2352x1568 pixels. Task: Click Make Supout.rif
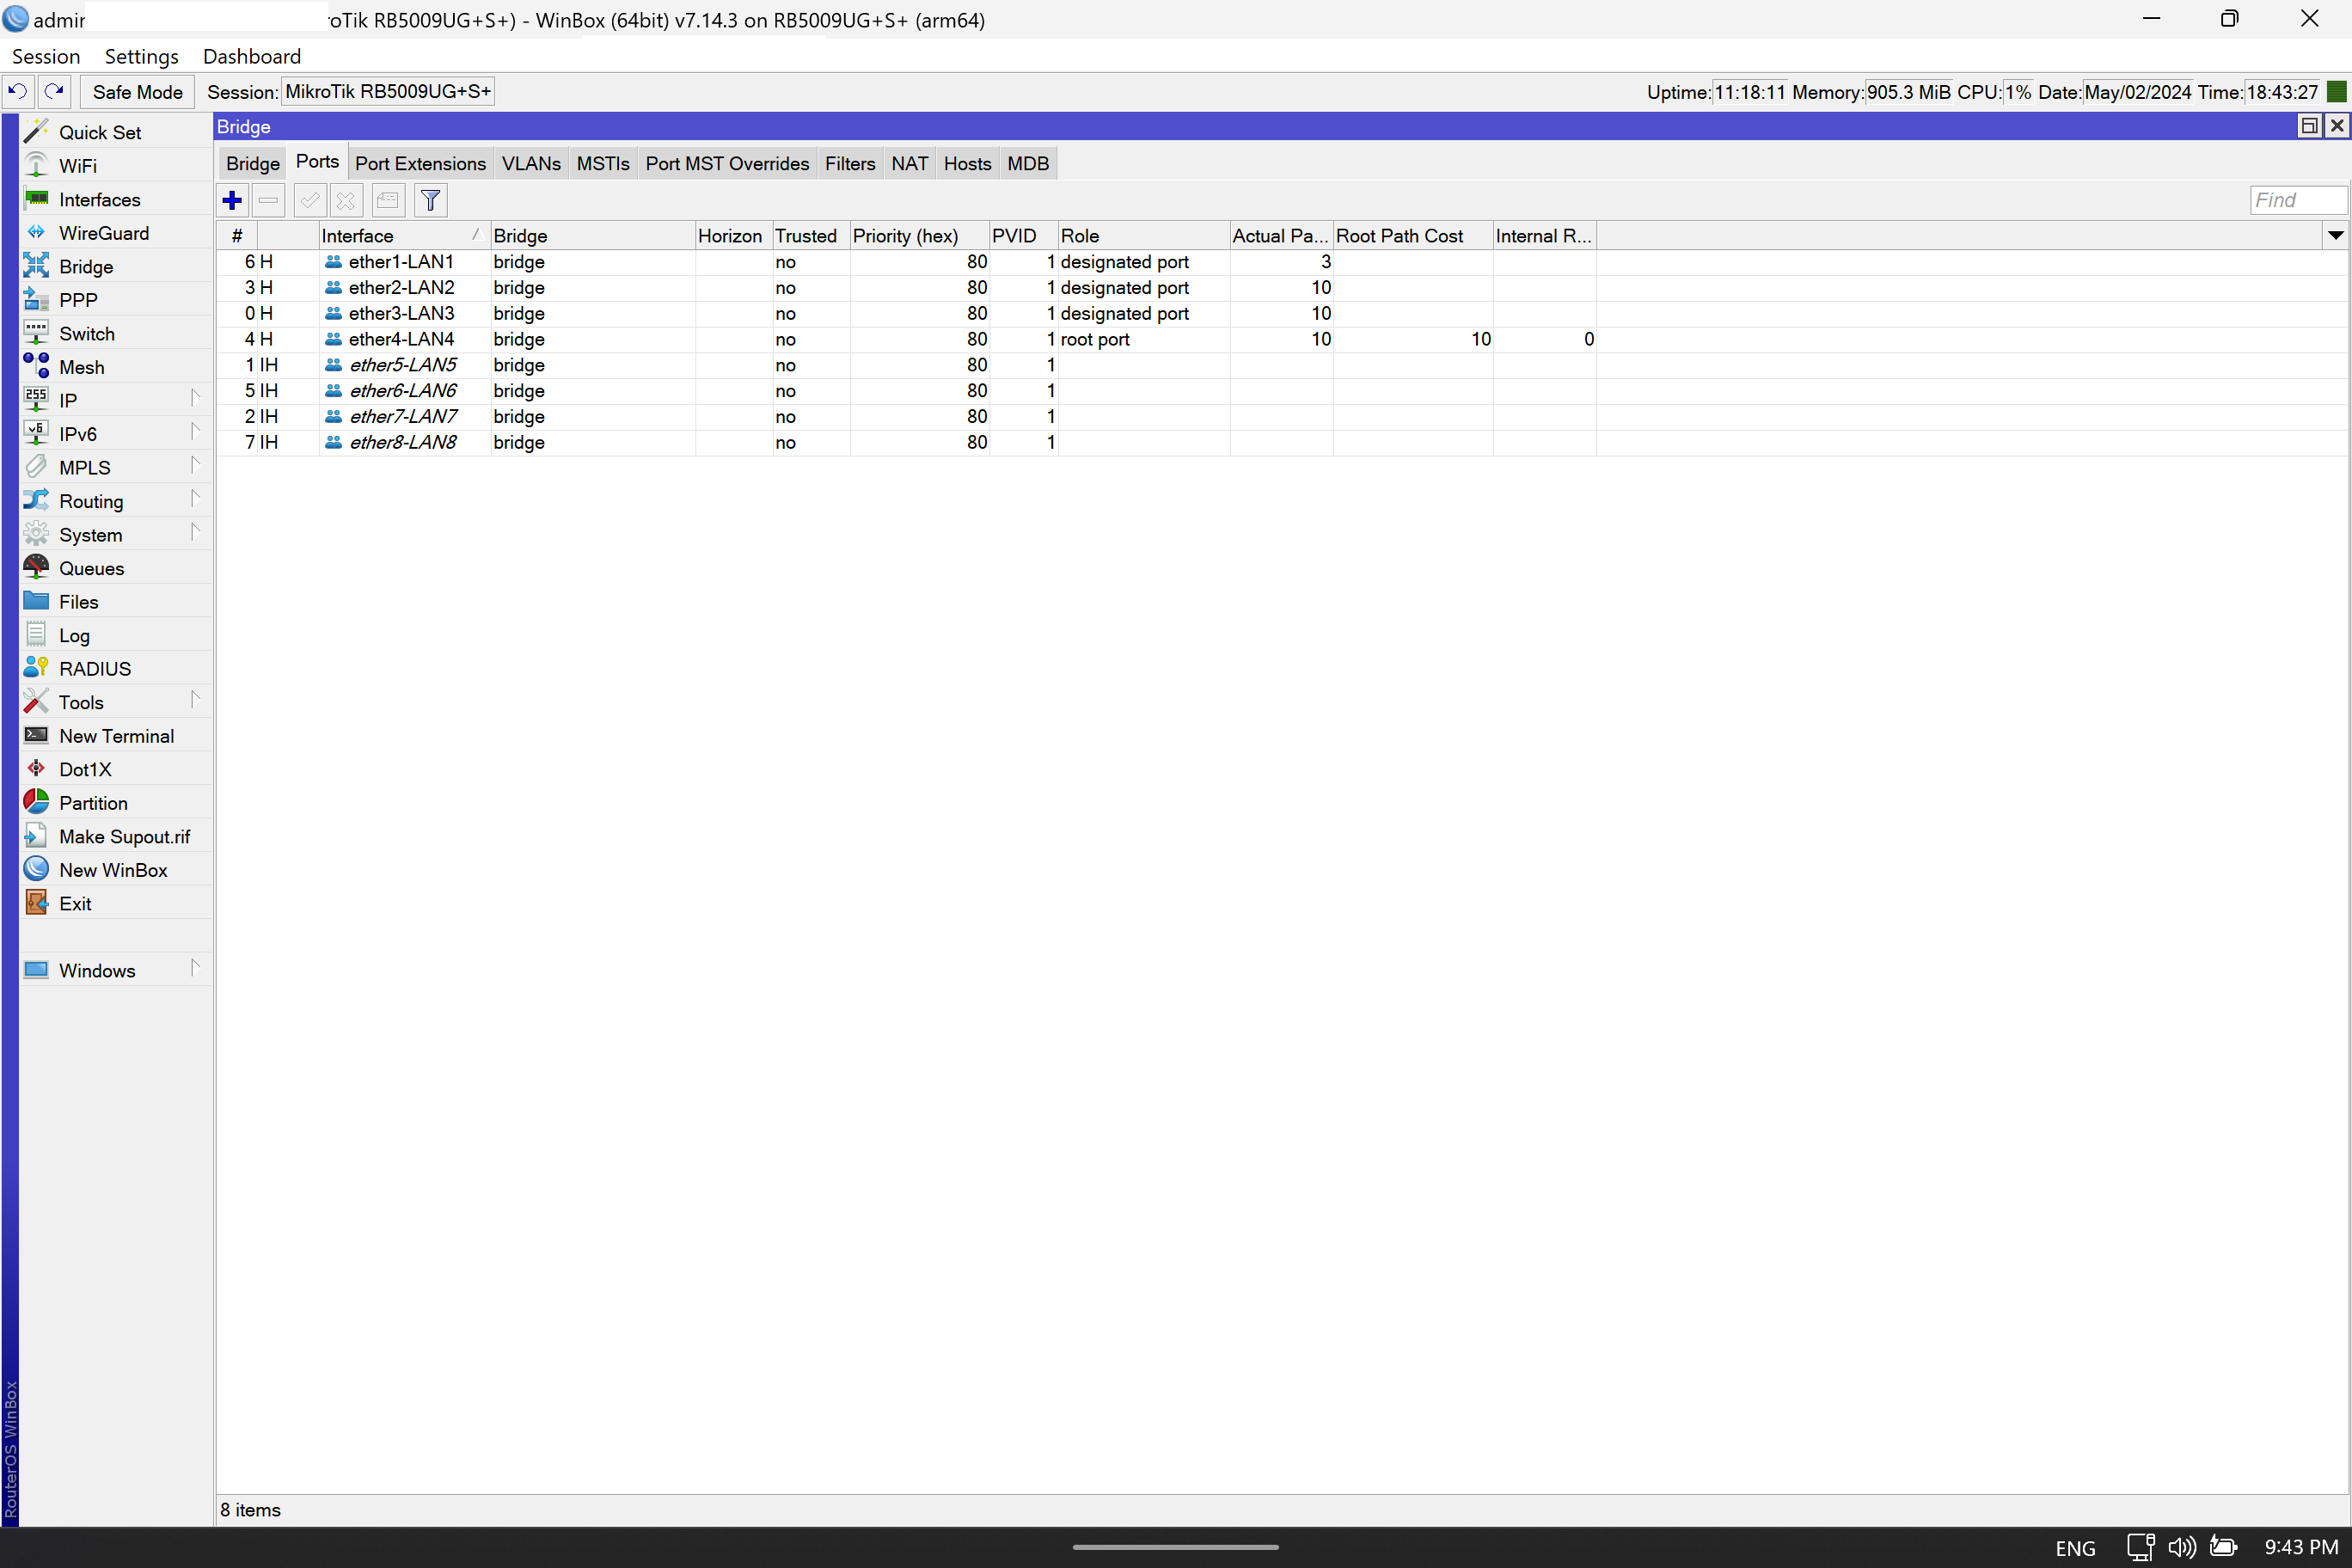(x=115, y=836)
